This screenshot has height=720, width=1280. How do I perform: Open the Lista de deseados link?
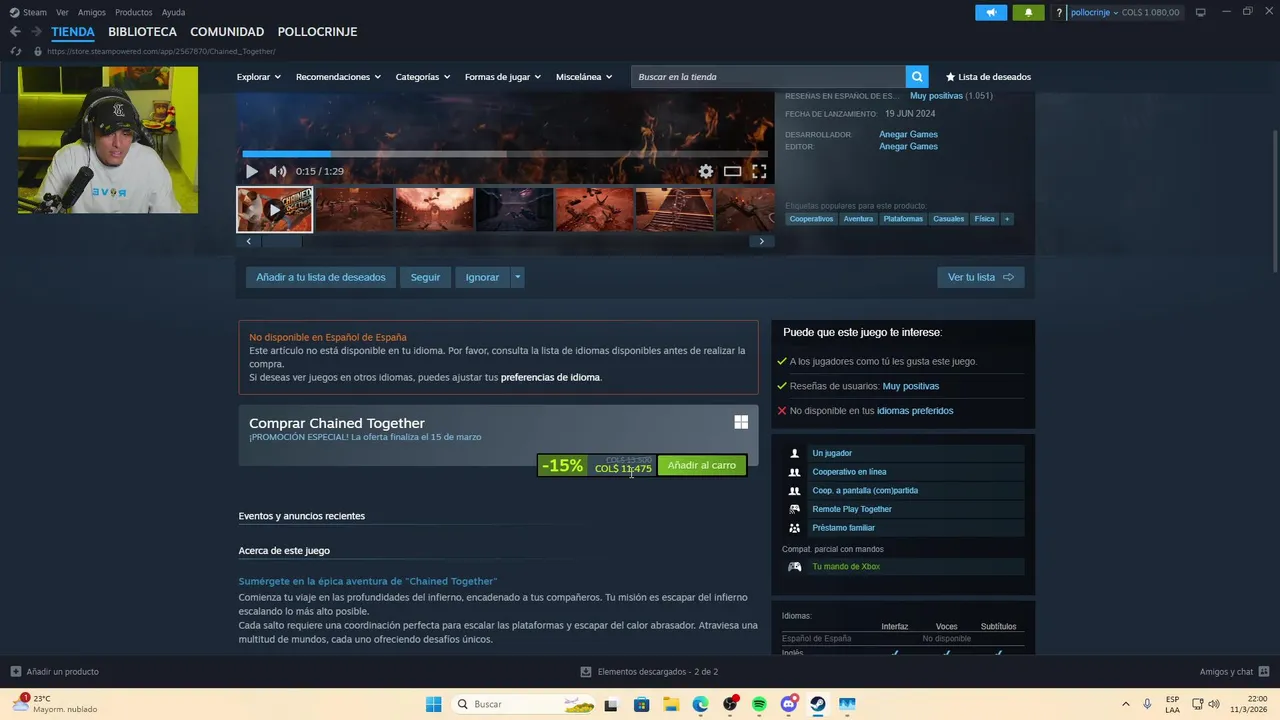coord(988,77)
